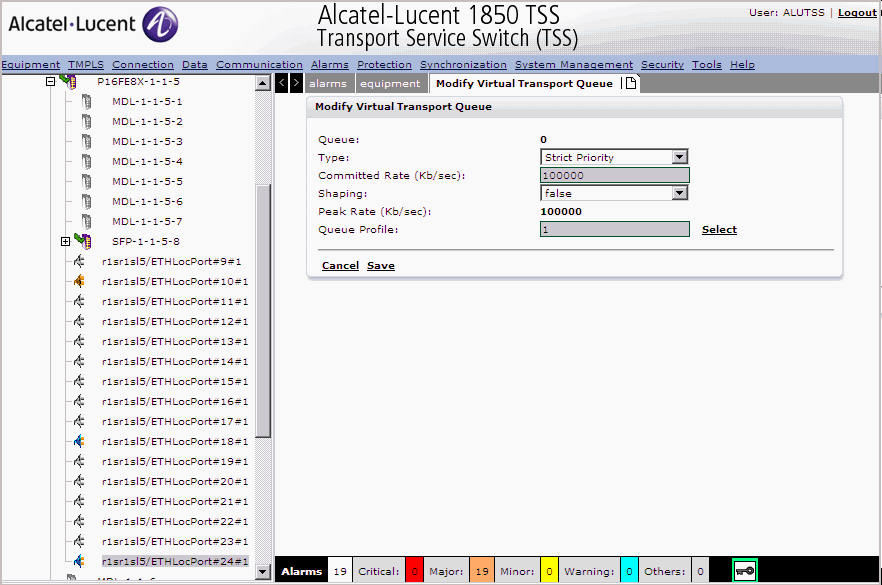Go to previous tab with left arrow

(282, 83)
